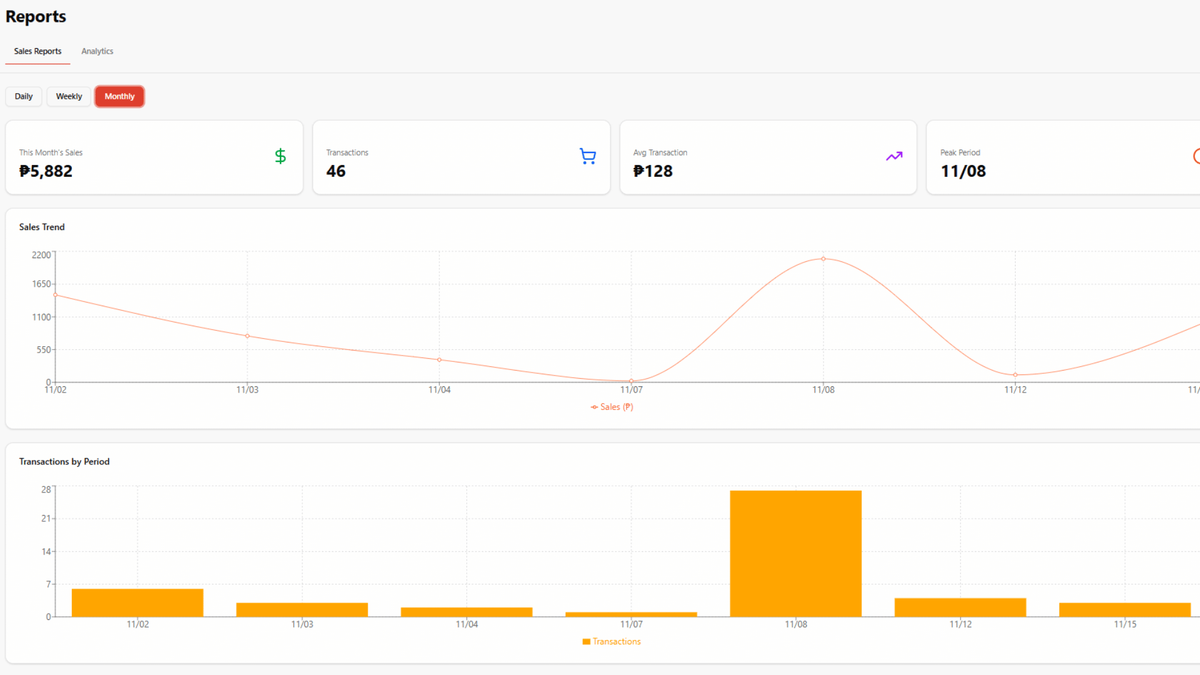Click the 1650 y-axis label

tap(41, 284)
